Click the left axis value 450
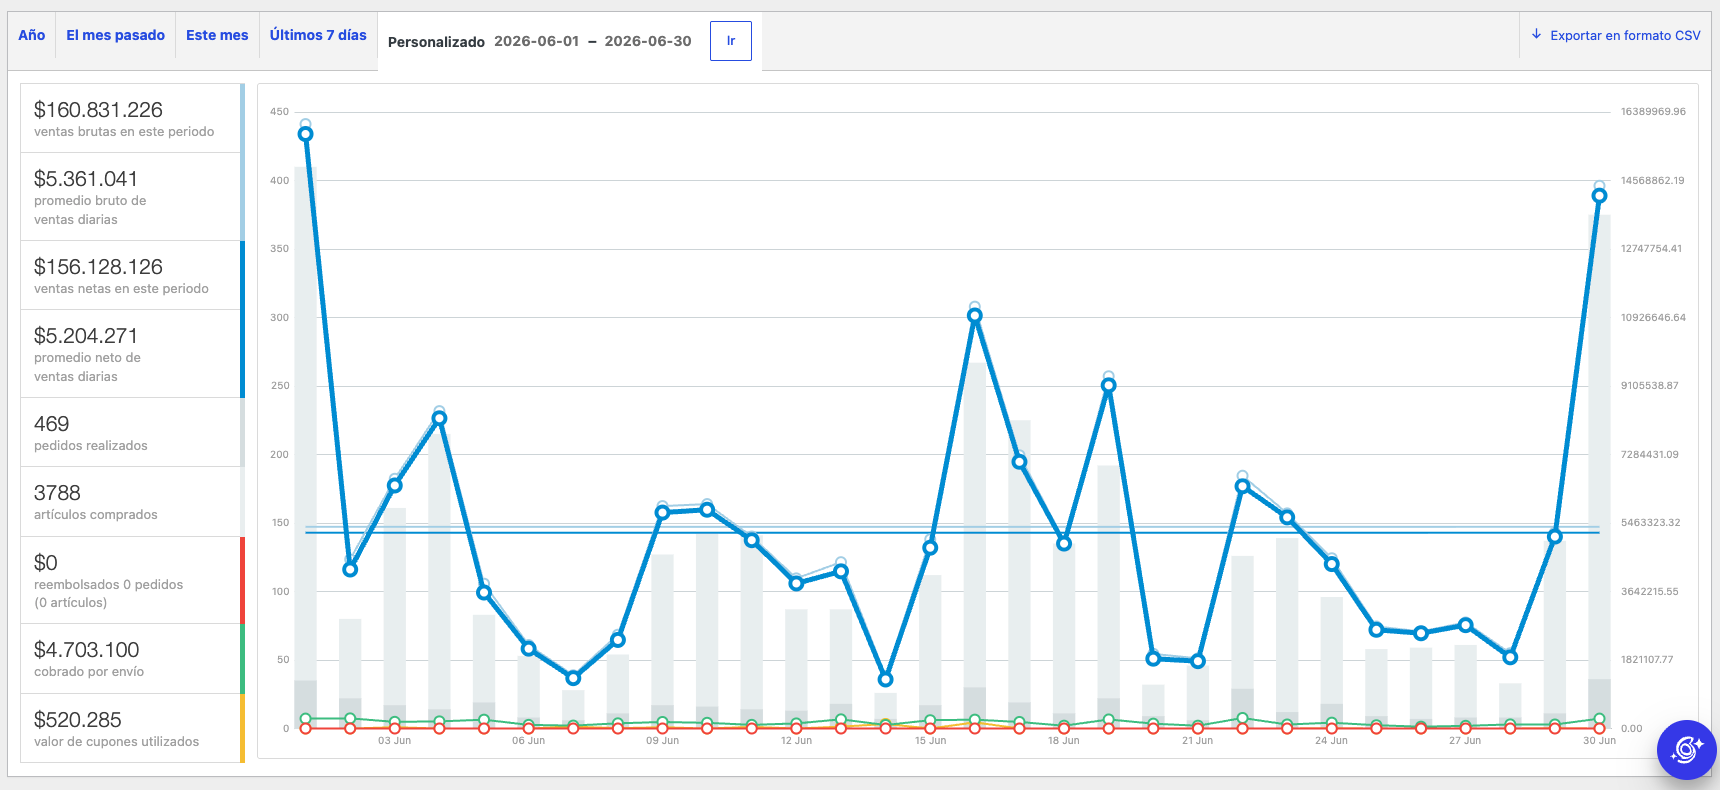Image resolution: width=1720 pixels, height=790 pixels. 279,112
